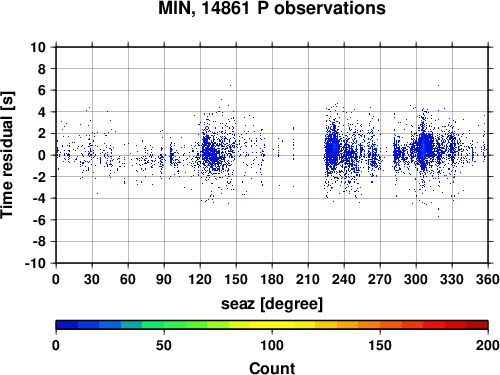The image size is (500, 375).
Task: Click the 10 tick label on y-axis
Action: pos(38,47)
